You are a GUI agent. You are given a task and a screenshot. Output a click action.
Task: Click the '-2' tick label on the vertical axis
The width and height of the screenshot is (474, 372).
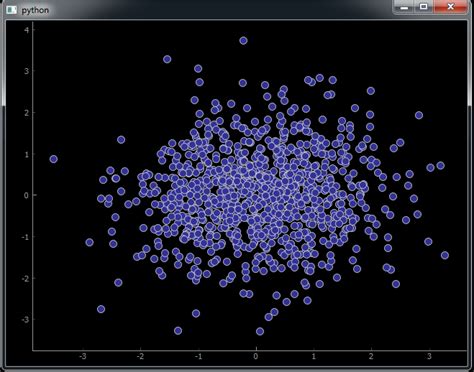click(25, 278)
